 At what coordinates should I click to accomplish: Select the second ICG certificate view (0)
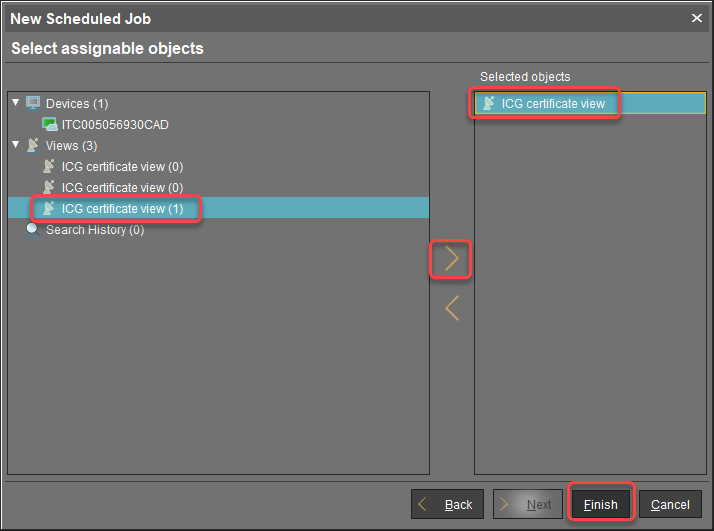122,187
